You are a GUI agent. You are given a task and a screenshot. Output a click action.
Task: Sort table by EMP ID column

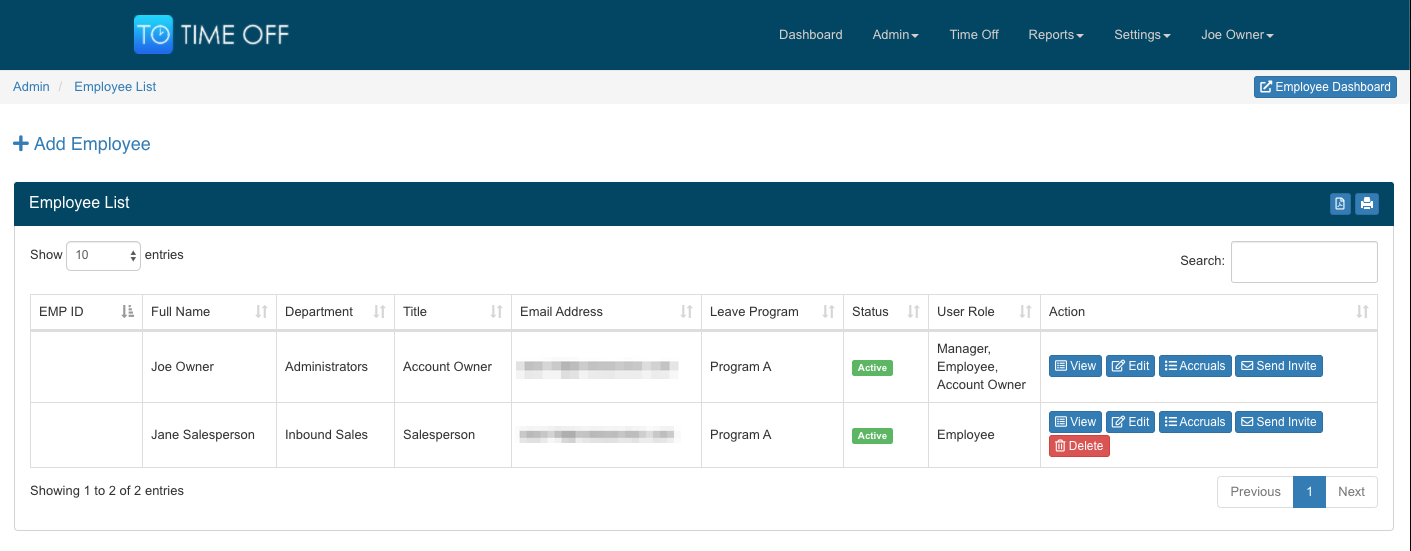(x=86, y=312)
